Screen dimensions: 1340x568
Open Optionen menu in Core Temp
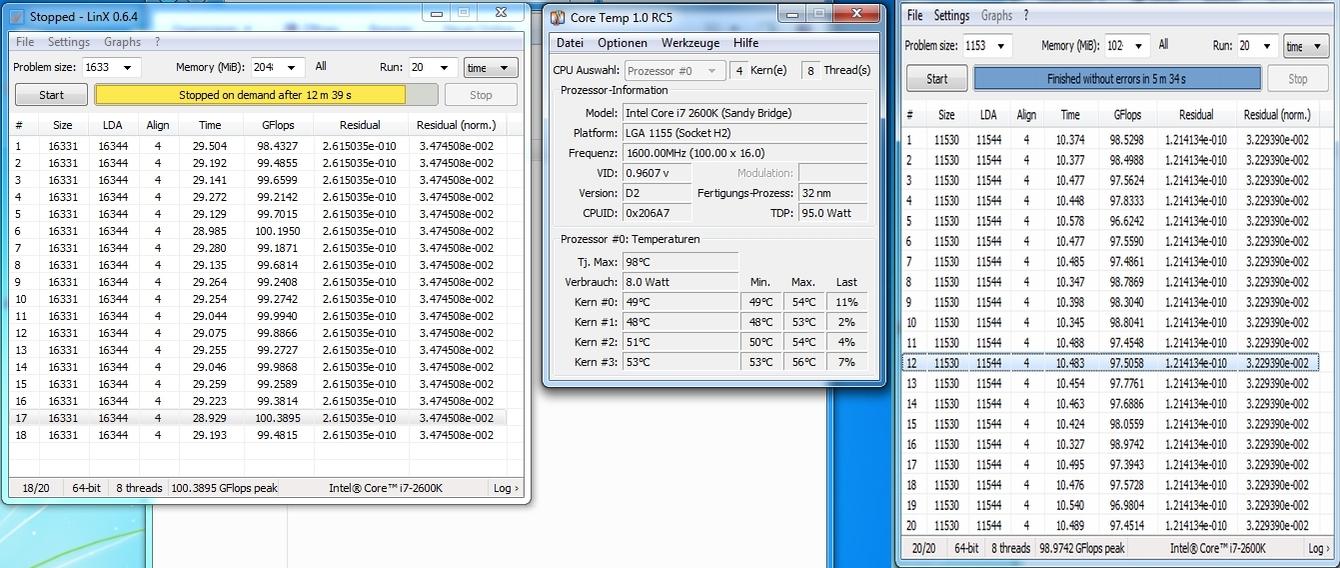(x=622, y=43)
